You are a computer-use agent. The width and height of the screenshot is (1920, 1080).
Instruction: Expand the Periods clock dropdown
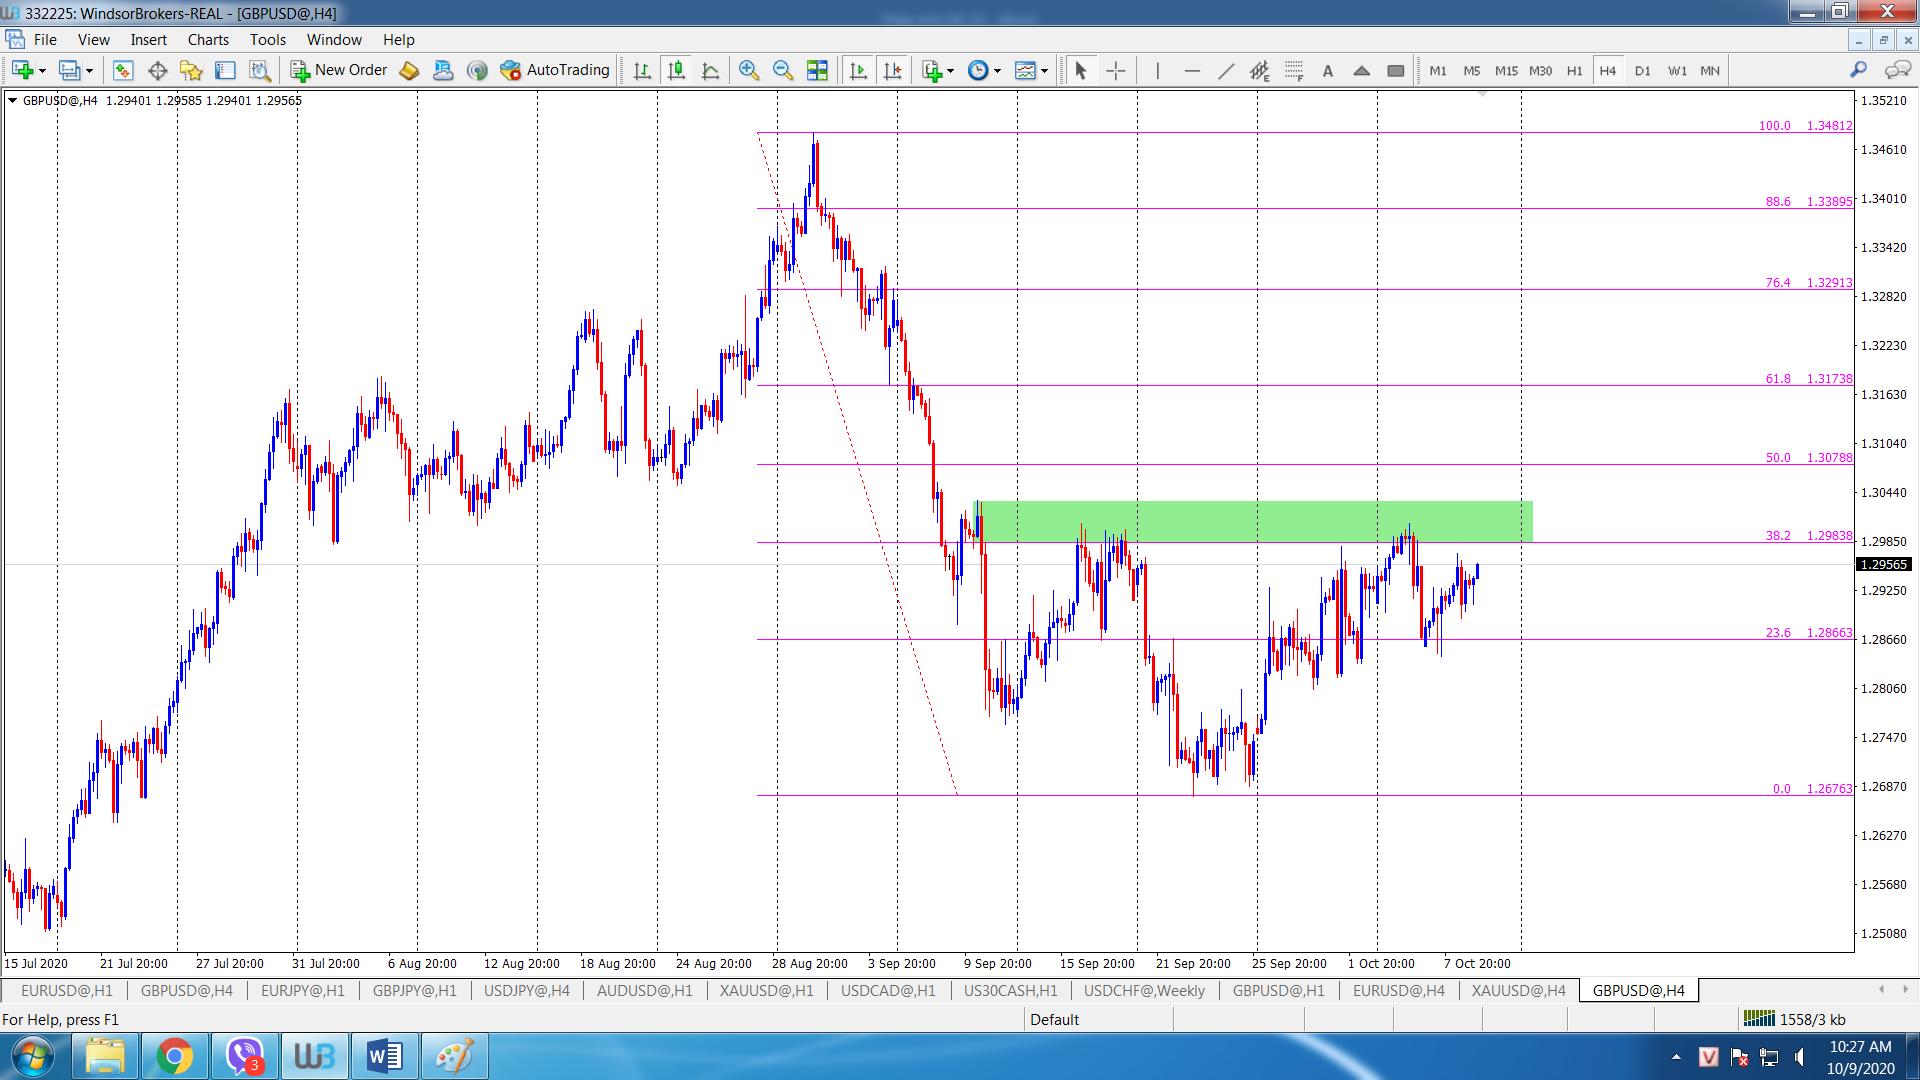[997, 70]
